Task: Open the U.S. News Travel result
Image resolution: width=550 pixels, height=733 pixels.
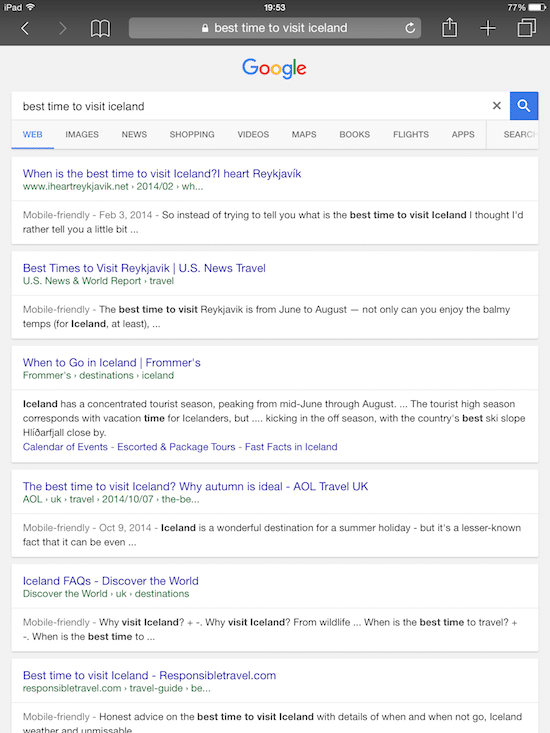Action: (x=144, y=268)
